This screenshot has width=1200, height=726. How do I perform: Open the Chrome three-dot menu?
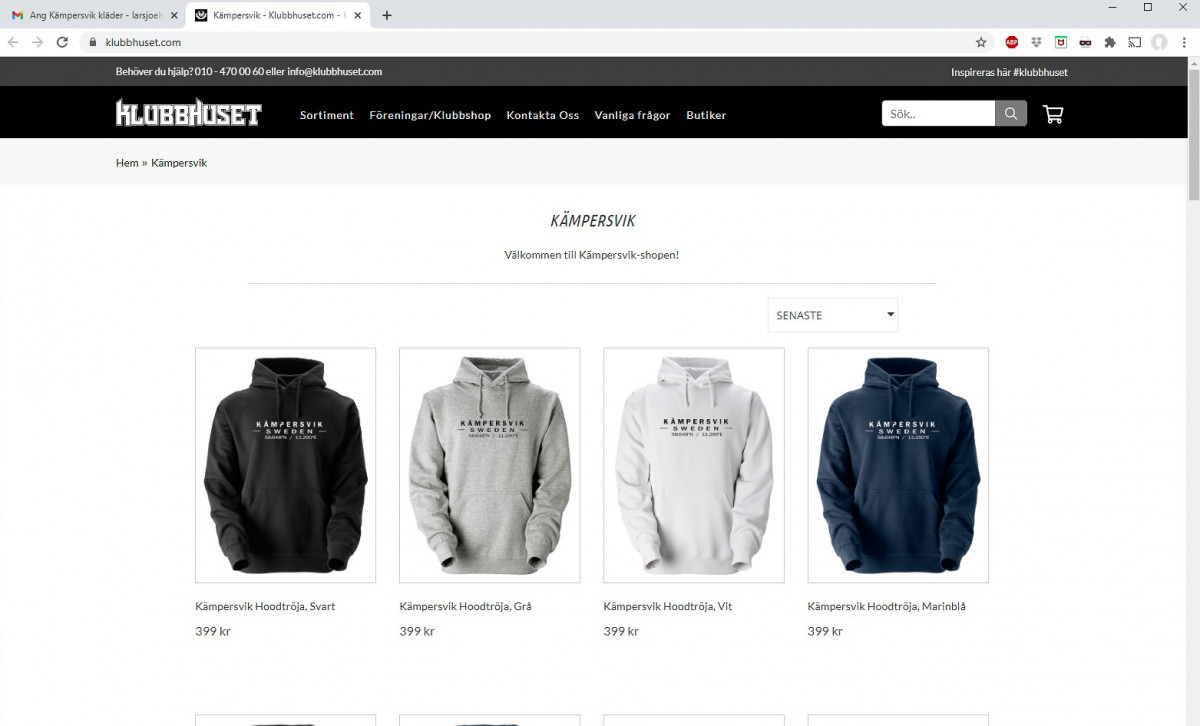coord(1184,42)
